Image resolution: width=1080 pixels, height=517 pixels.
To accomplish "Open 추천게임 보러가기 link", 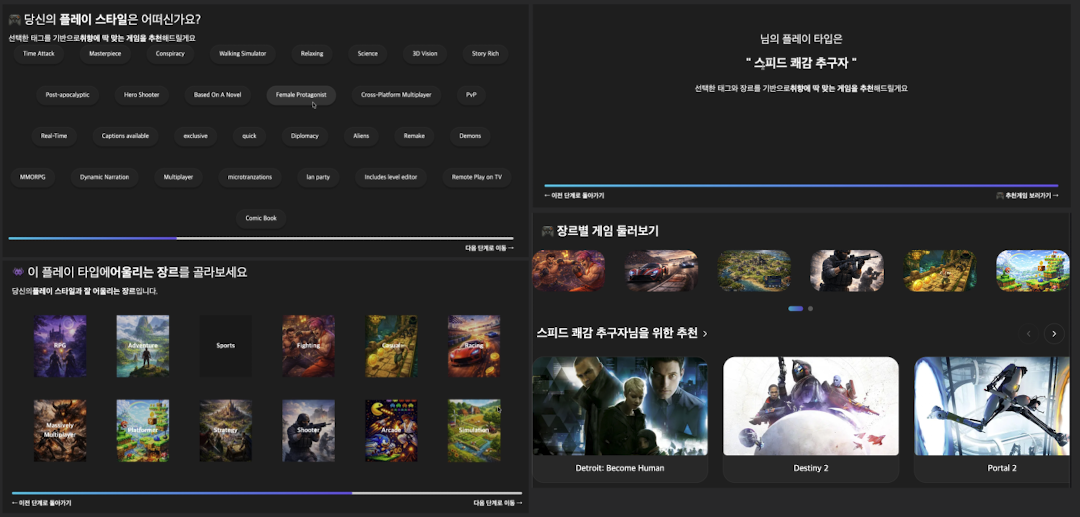I will click(x=1028, y=196).
